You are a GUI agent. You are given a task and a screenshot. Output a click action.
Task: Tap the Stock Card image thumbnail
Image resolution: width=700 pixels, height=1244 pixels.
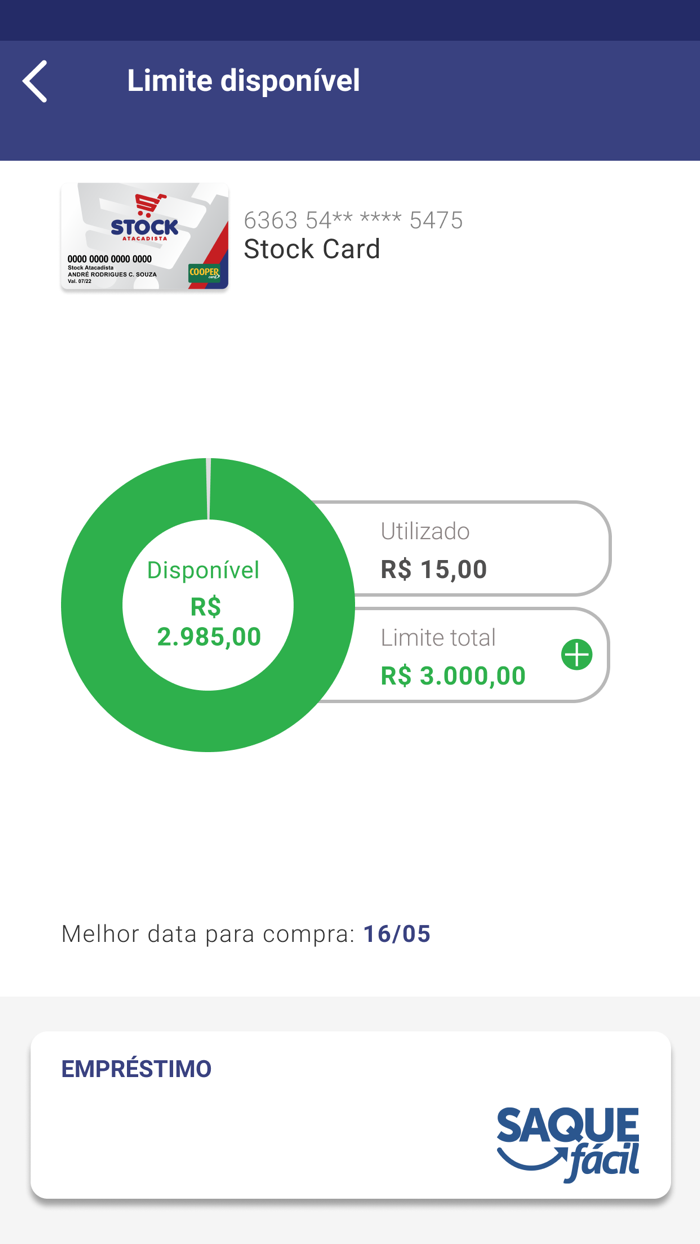[x=144, y=237]
